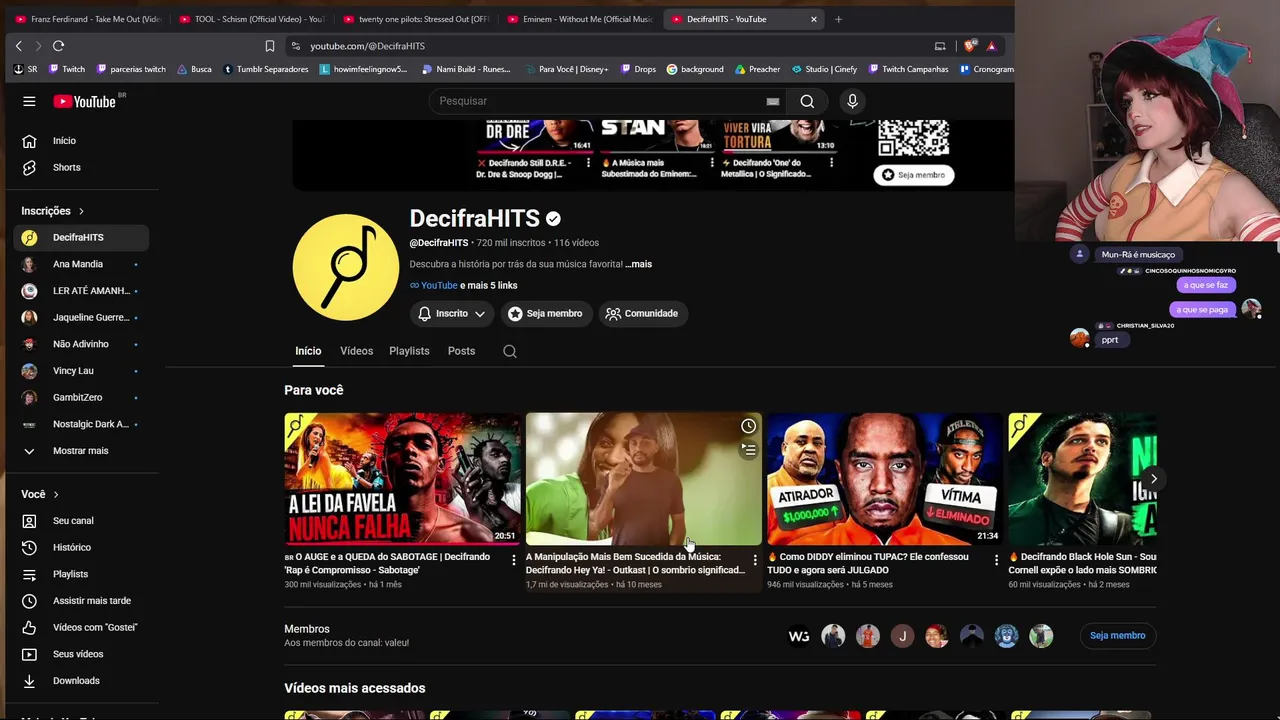The image size is (1280, 720).
Task: Play the Black Hole Sun video thumbnail
Action: tap(1082, 479)
